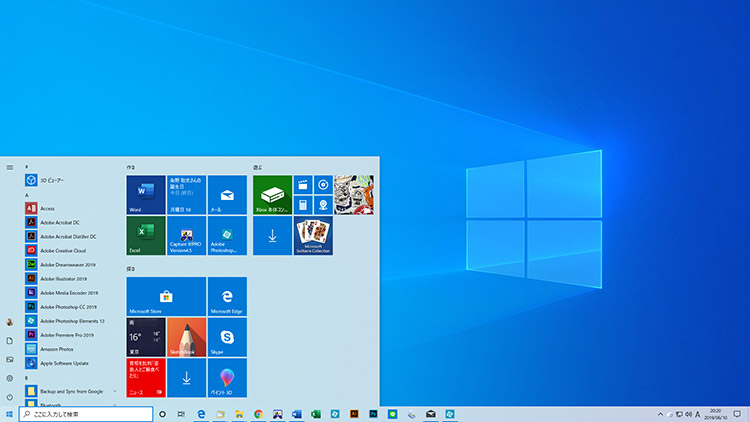Launch the ペイント 3D tile
Image resolution: width=750 pixels, height=422 pixels.
click(227, 378)
